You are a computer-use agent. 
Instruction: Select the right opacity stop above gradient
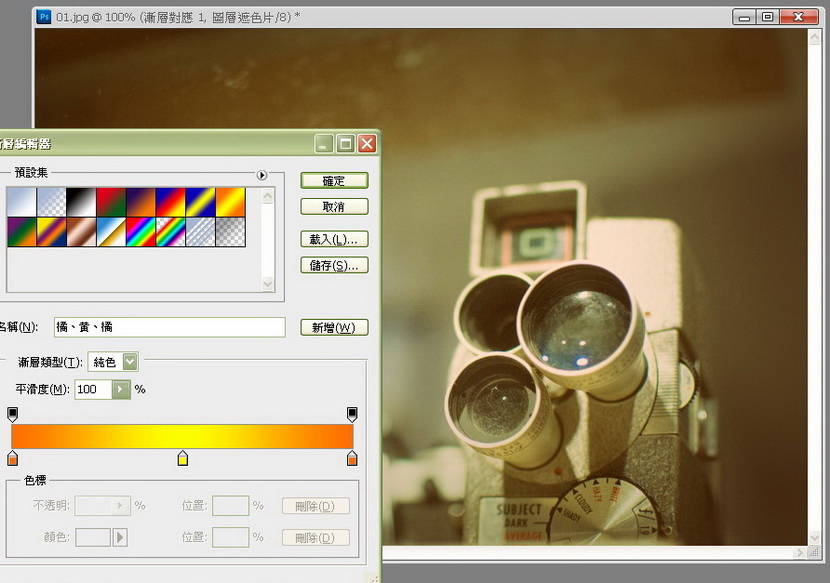[x=352, y=413]
